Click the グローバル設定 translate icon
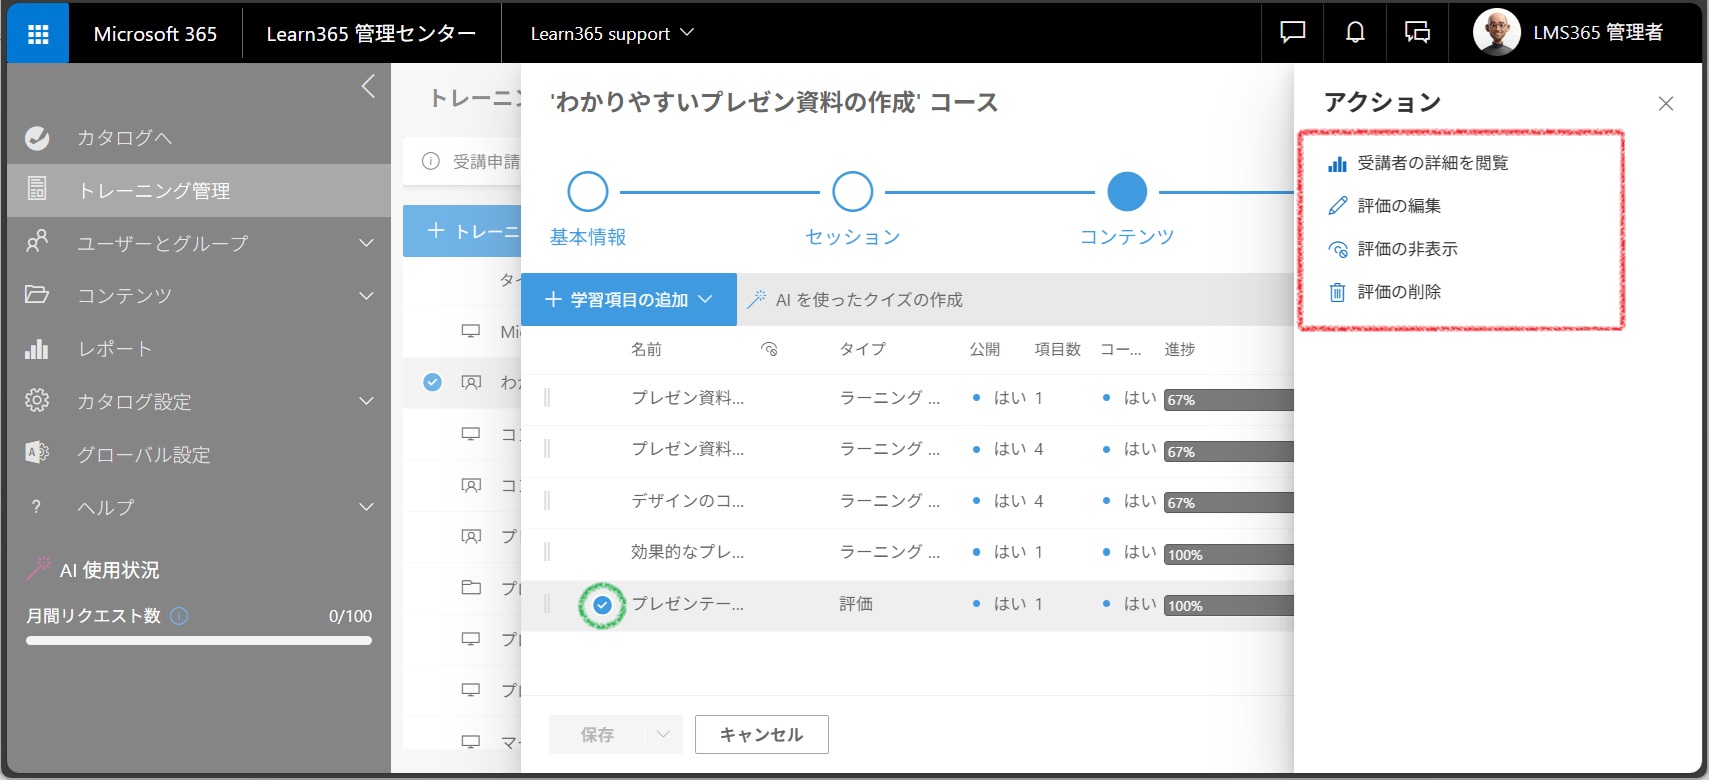Image resolution: width=1709 pixels, height=780 pixels. point(37,453)
